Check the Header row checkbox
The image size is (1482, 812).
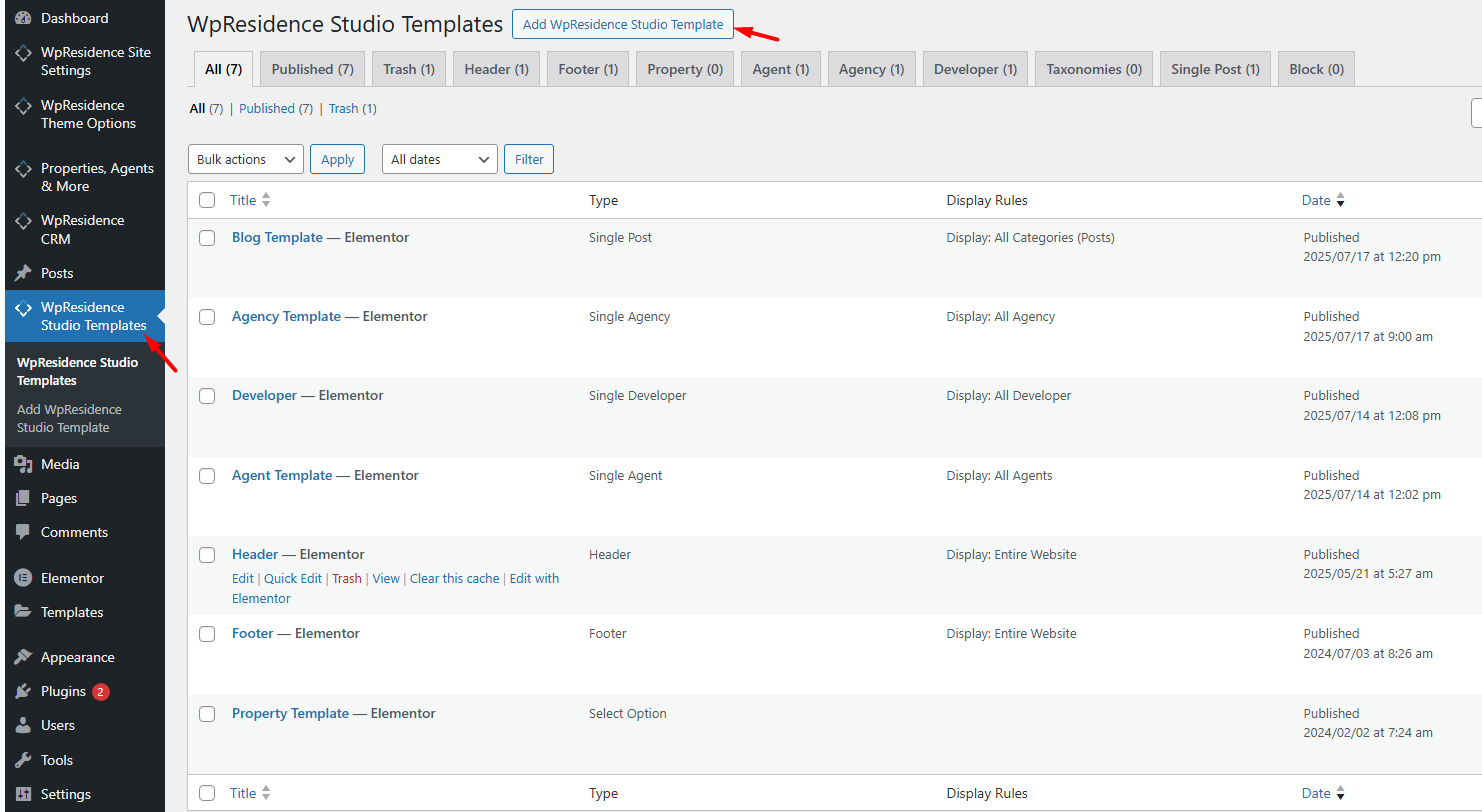[x=207, y=555]
